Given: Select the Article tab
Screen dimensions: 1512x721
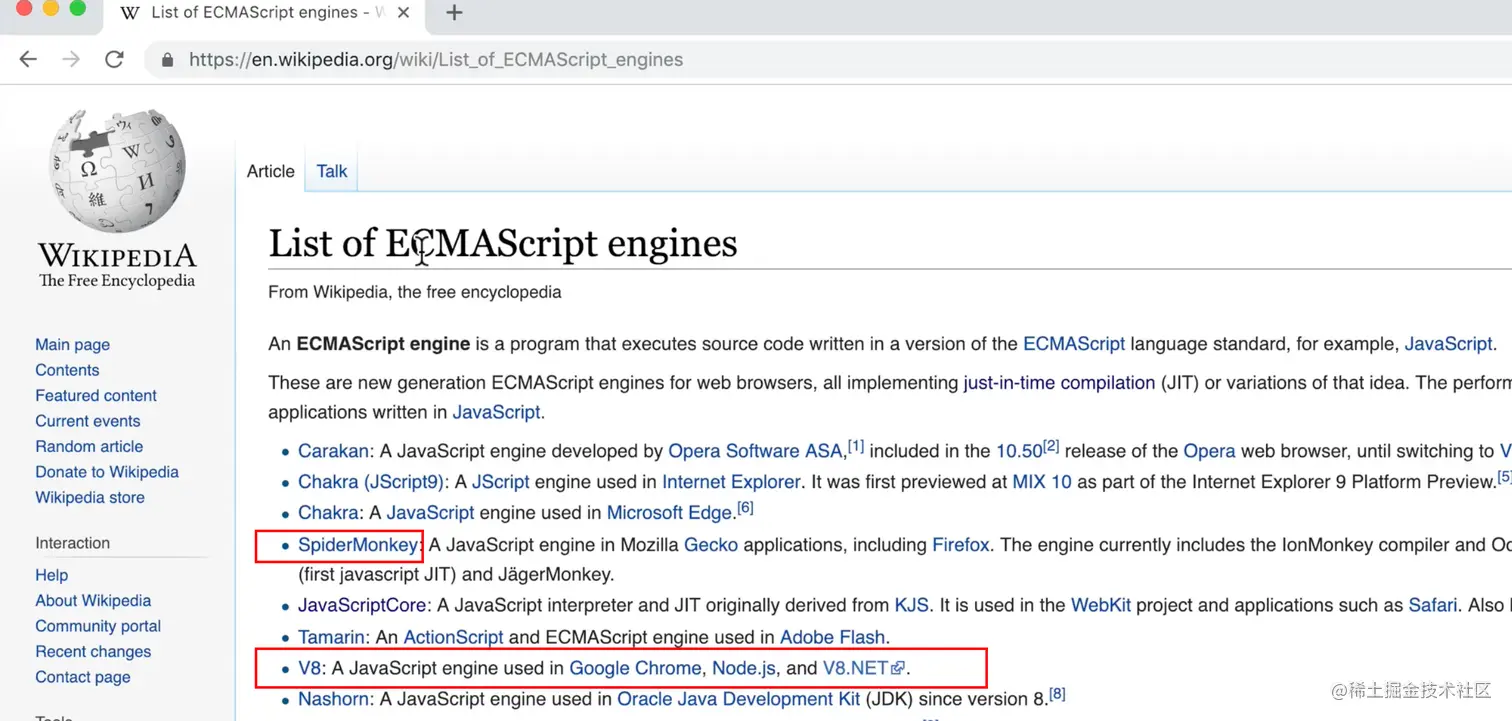Looking at the screenshot, I should (271, 171).
